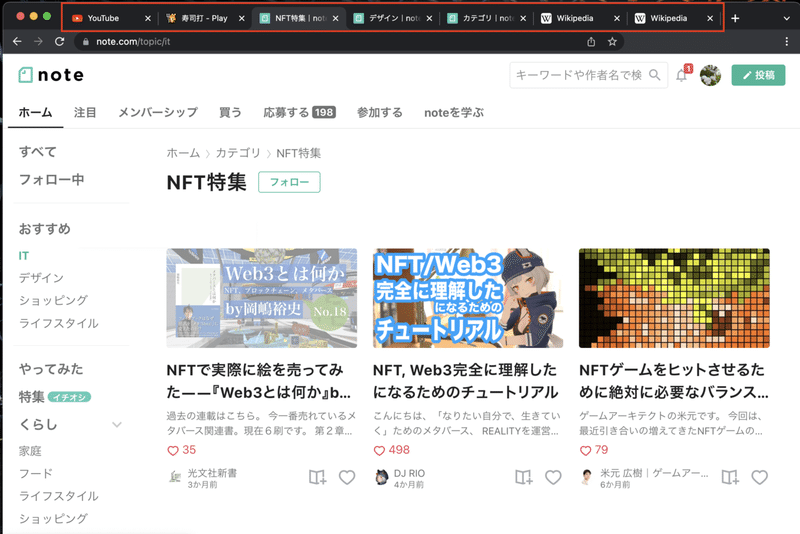Open the NFT/Web3 tutorial thumbnail
This screenshot has width=800, height=534.
pos(468,298)
